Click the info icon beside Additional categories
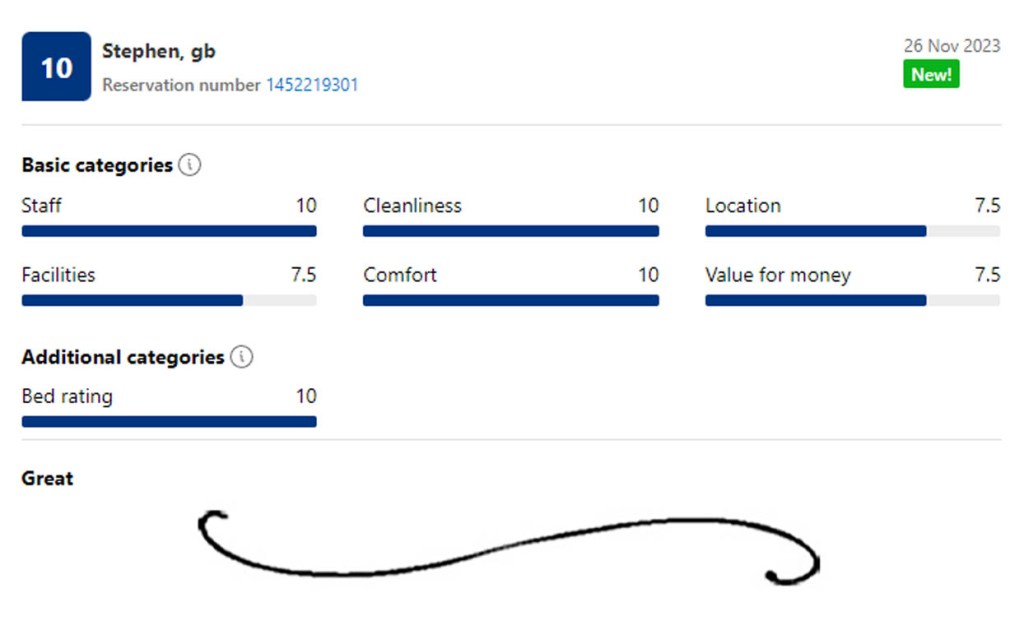The height and width of the screenshot is (630, 1024). tap(241, 357)
